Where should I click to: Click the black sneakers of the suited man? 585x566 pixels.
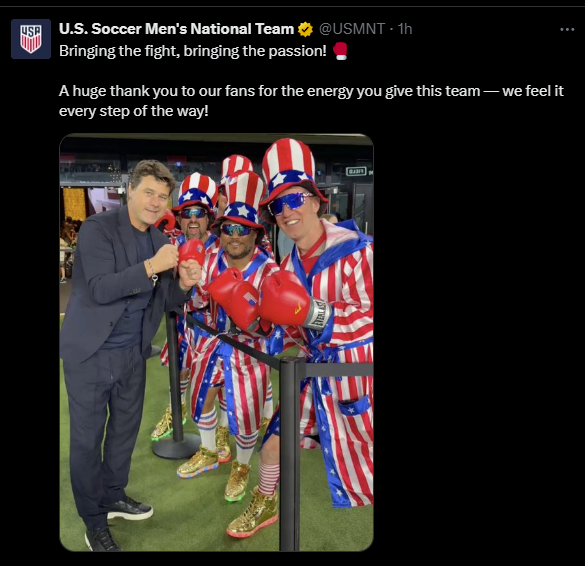[119, 524]
